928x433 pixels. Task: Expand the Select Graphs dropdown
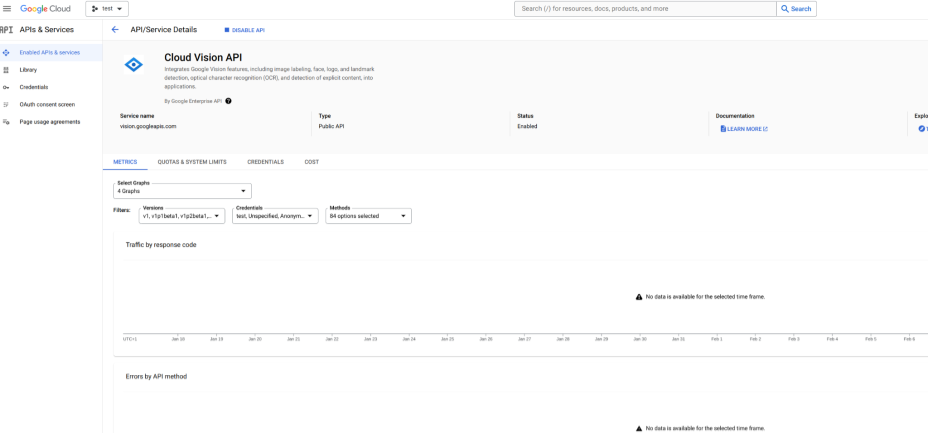[x=182, y=190]
